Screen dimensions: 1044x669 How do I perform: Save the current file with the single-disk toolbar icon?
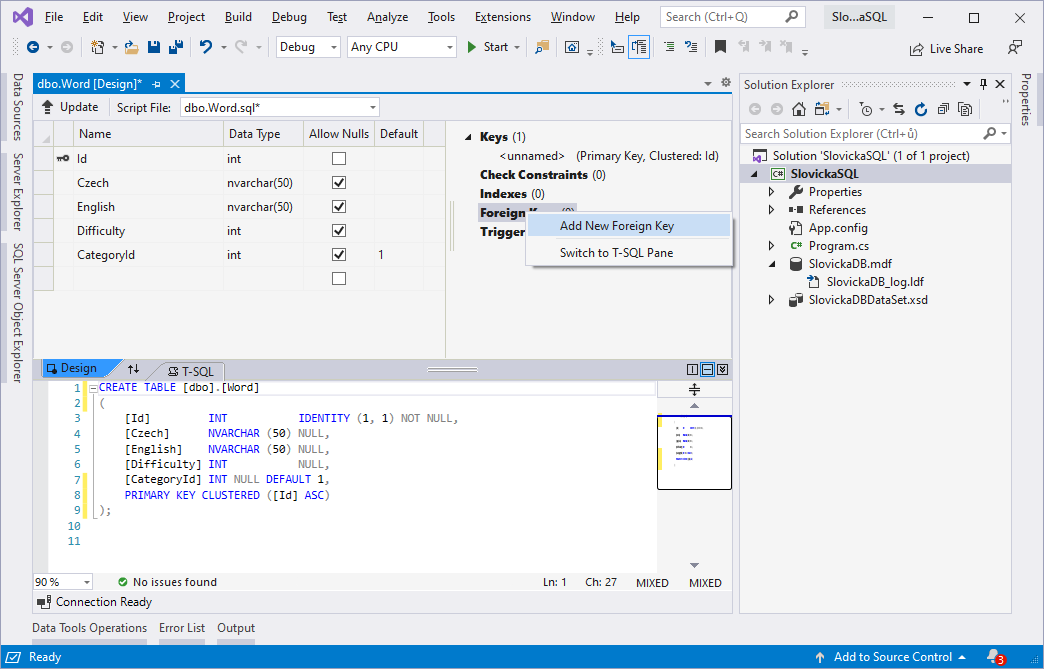coord(154,47)
